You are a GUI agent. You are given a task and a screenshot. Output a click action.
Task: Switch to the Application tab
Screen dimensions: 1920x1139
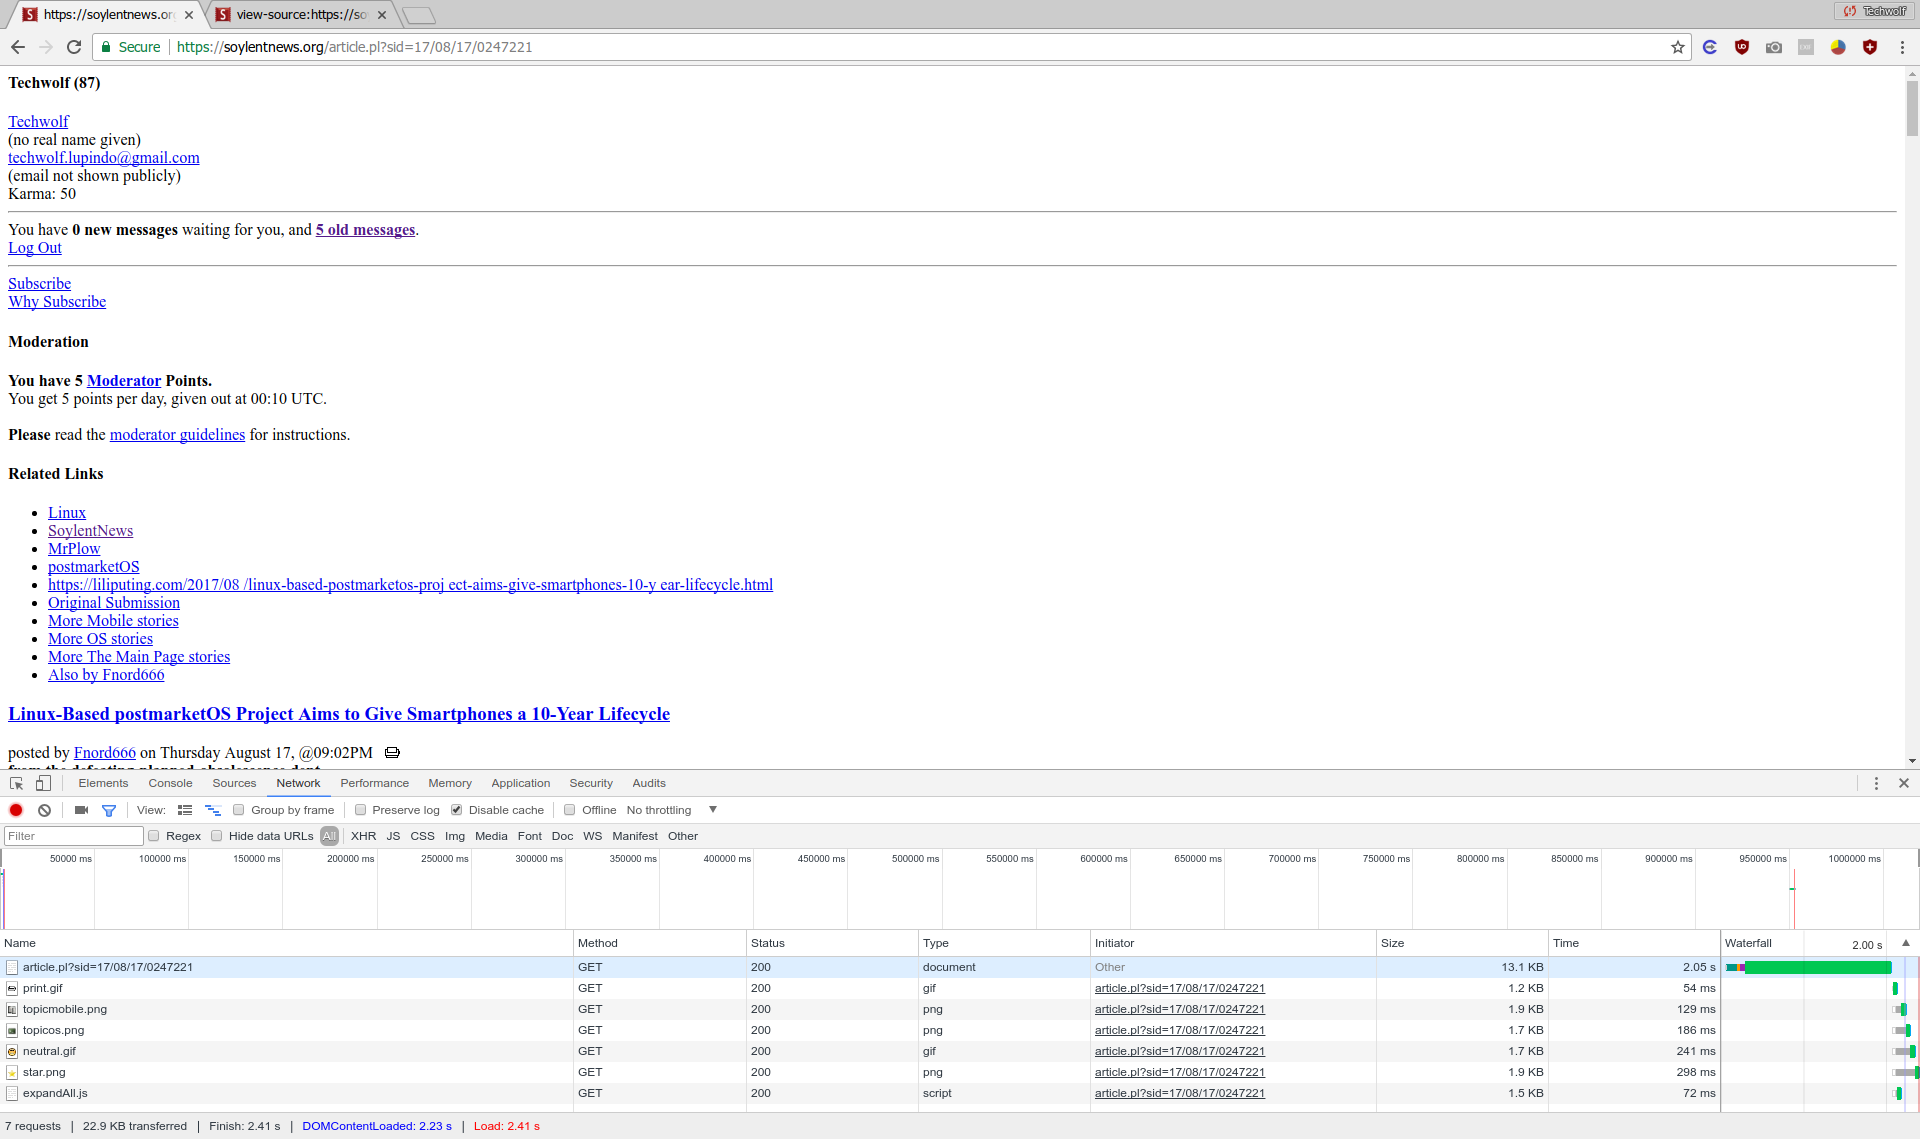(520, 783)
